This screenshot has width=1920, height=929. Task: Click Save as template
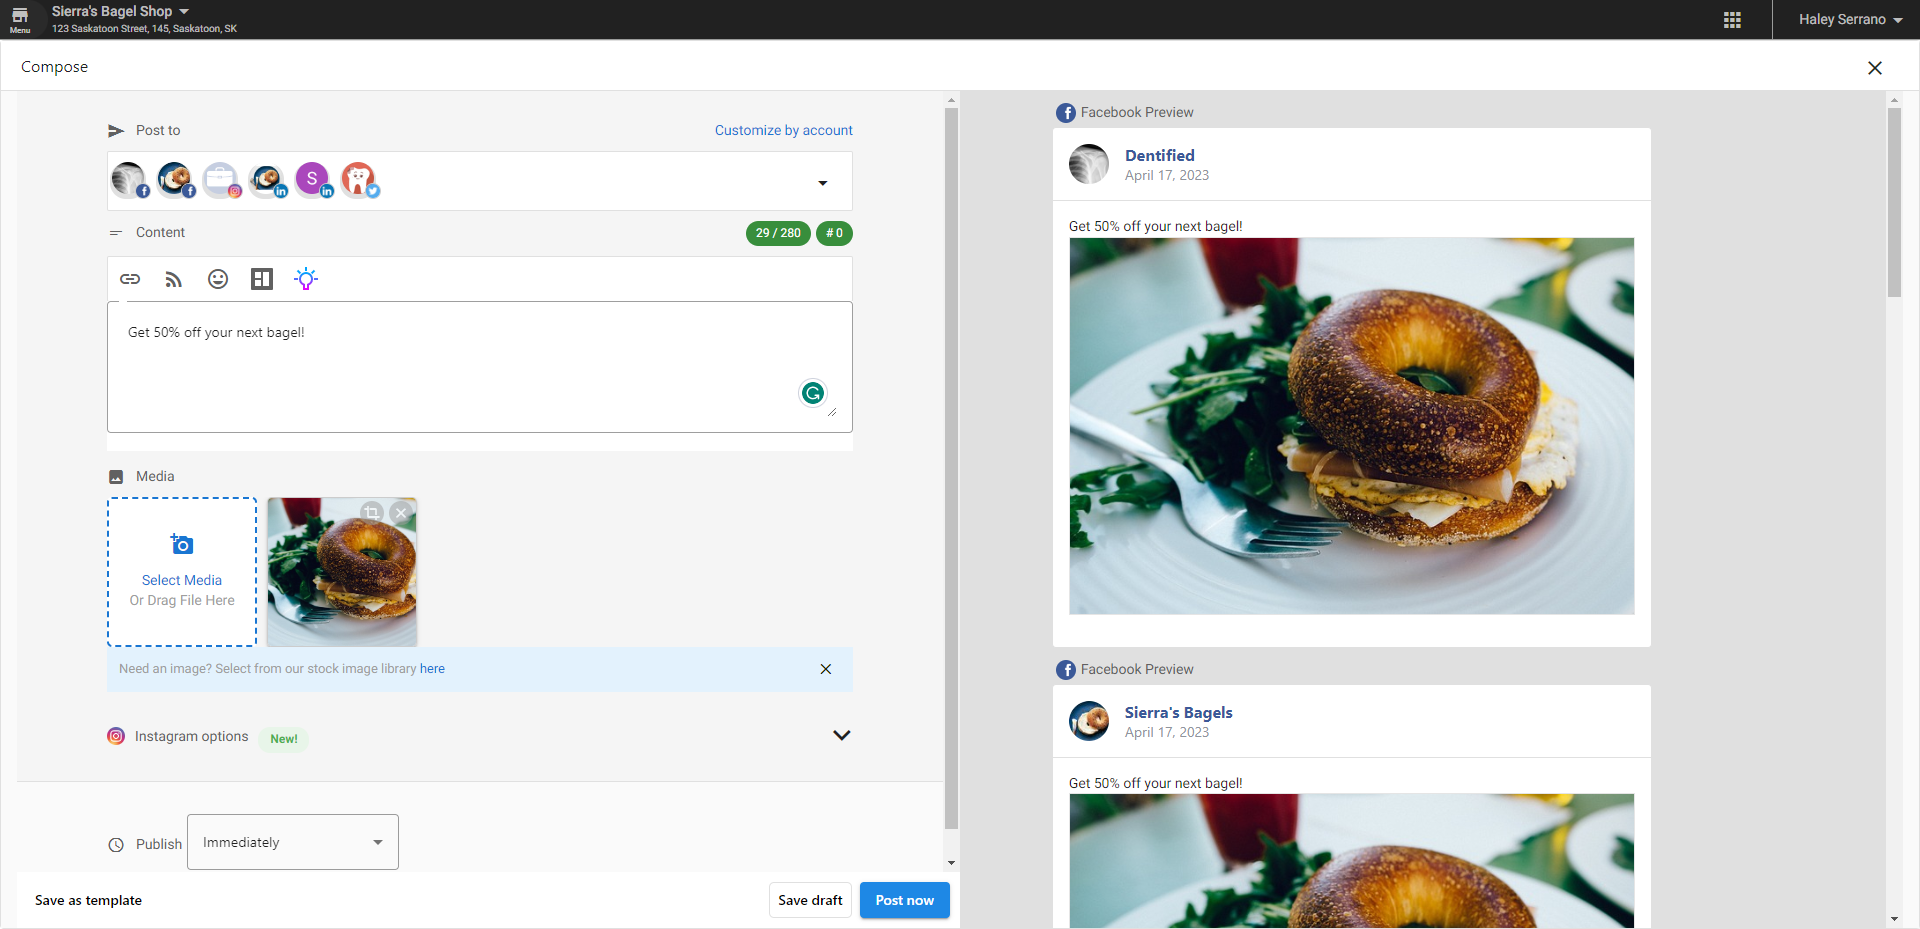click(x=88, y=900)
